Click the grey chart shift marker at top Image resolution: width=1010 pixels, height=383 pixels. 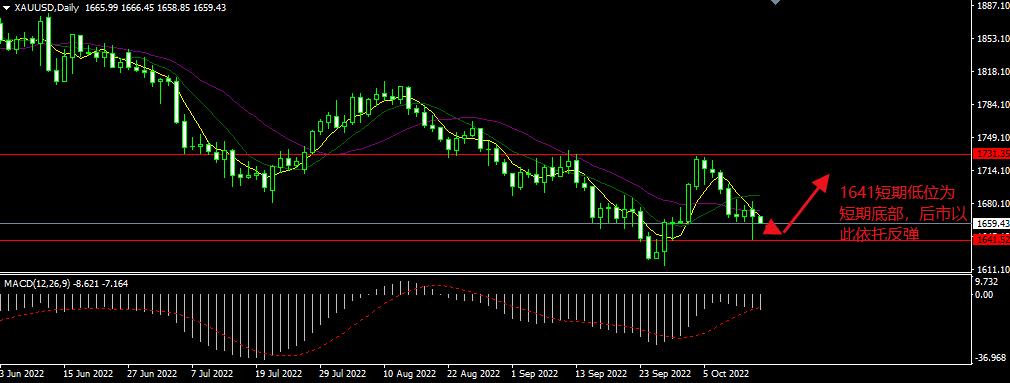point(776,3)
